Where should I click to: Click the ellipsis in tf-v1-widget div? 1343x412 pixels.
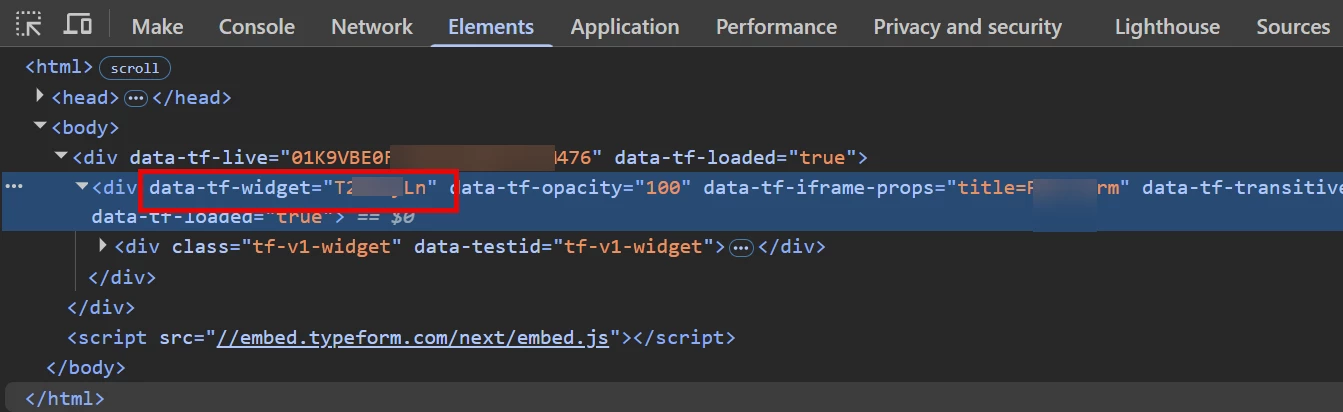tap(741, 248)
